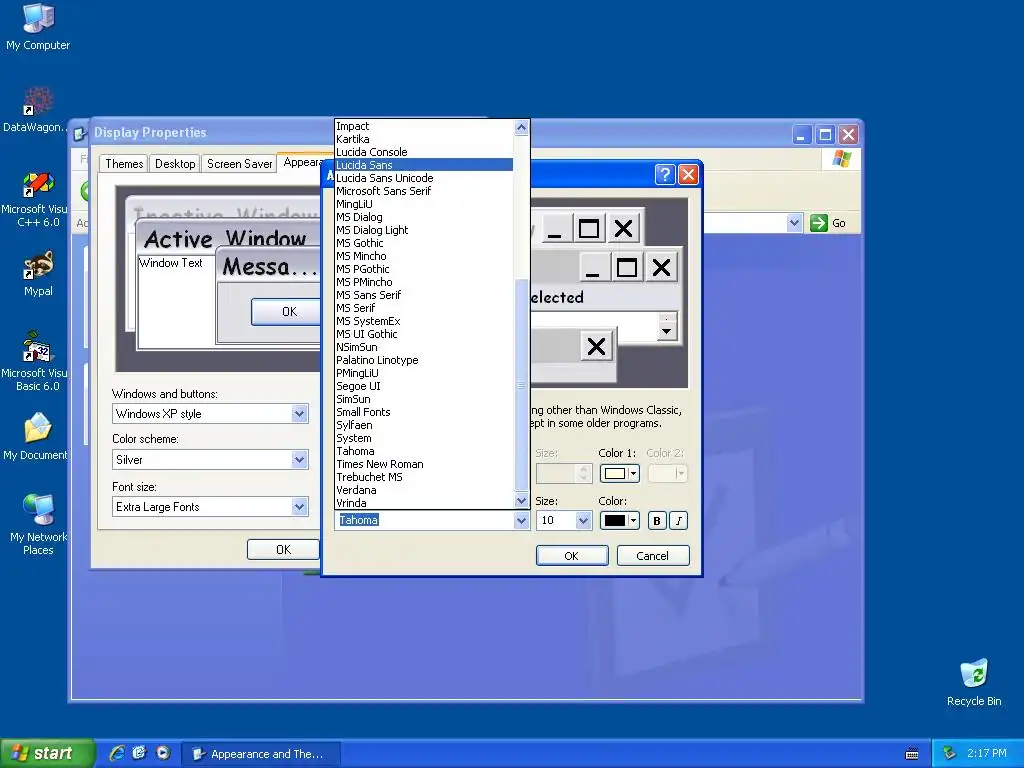Click the second Quick Launch icon
1024x768 pixels.
(140, 753)
